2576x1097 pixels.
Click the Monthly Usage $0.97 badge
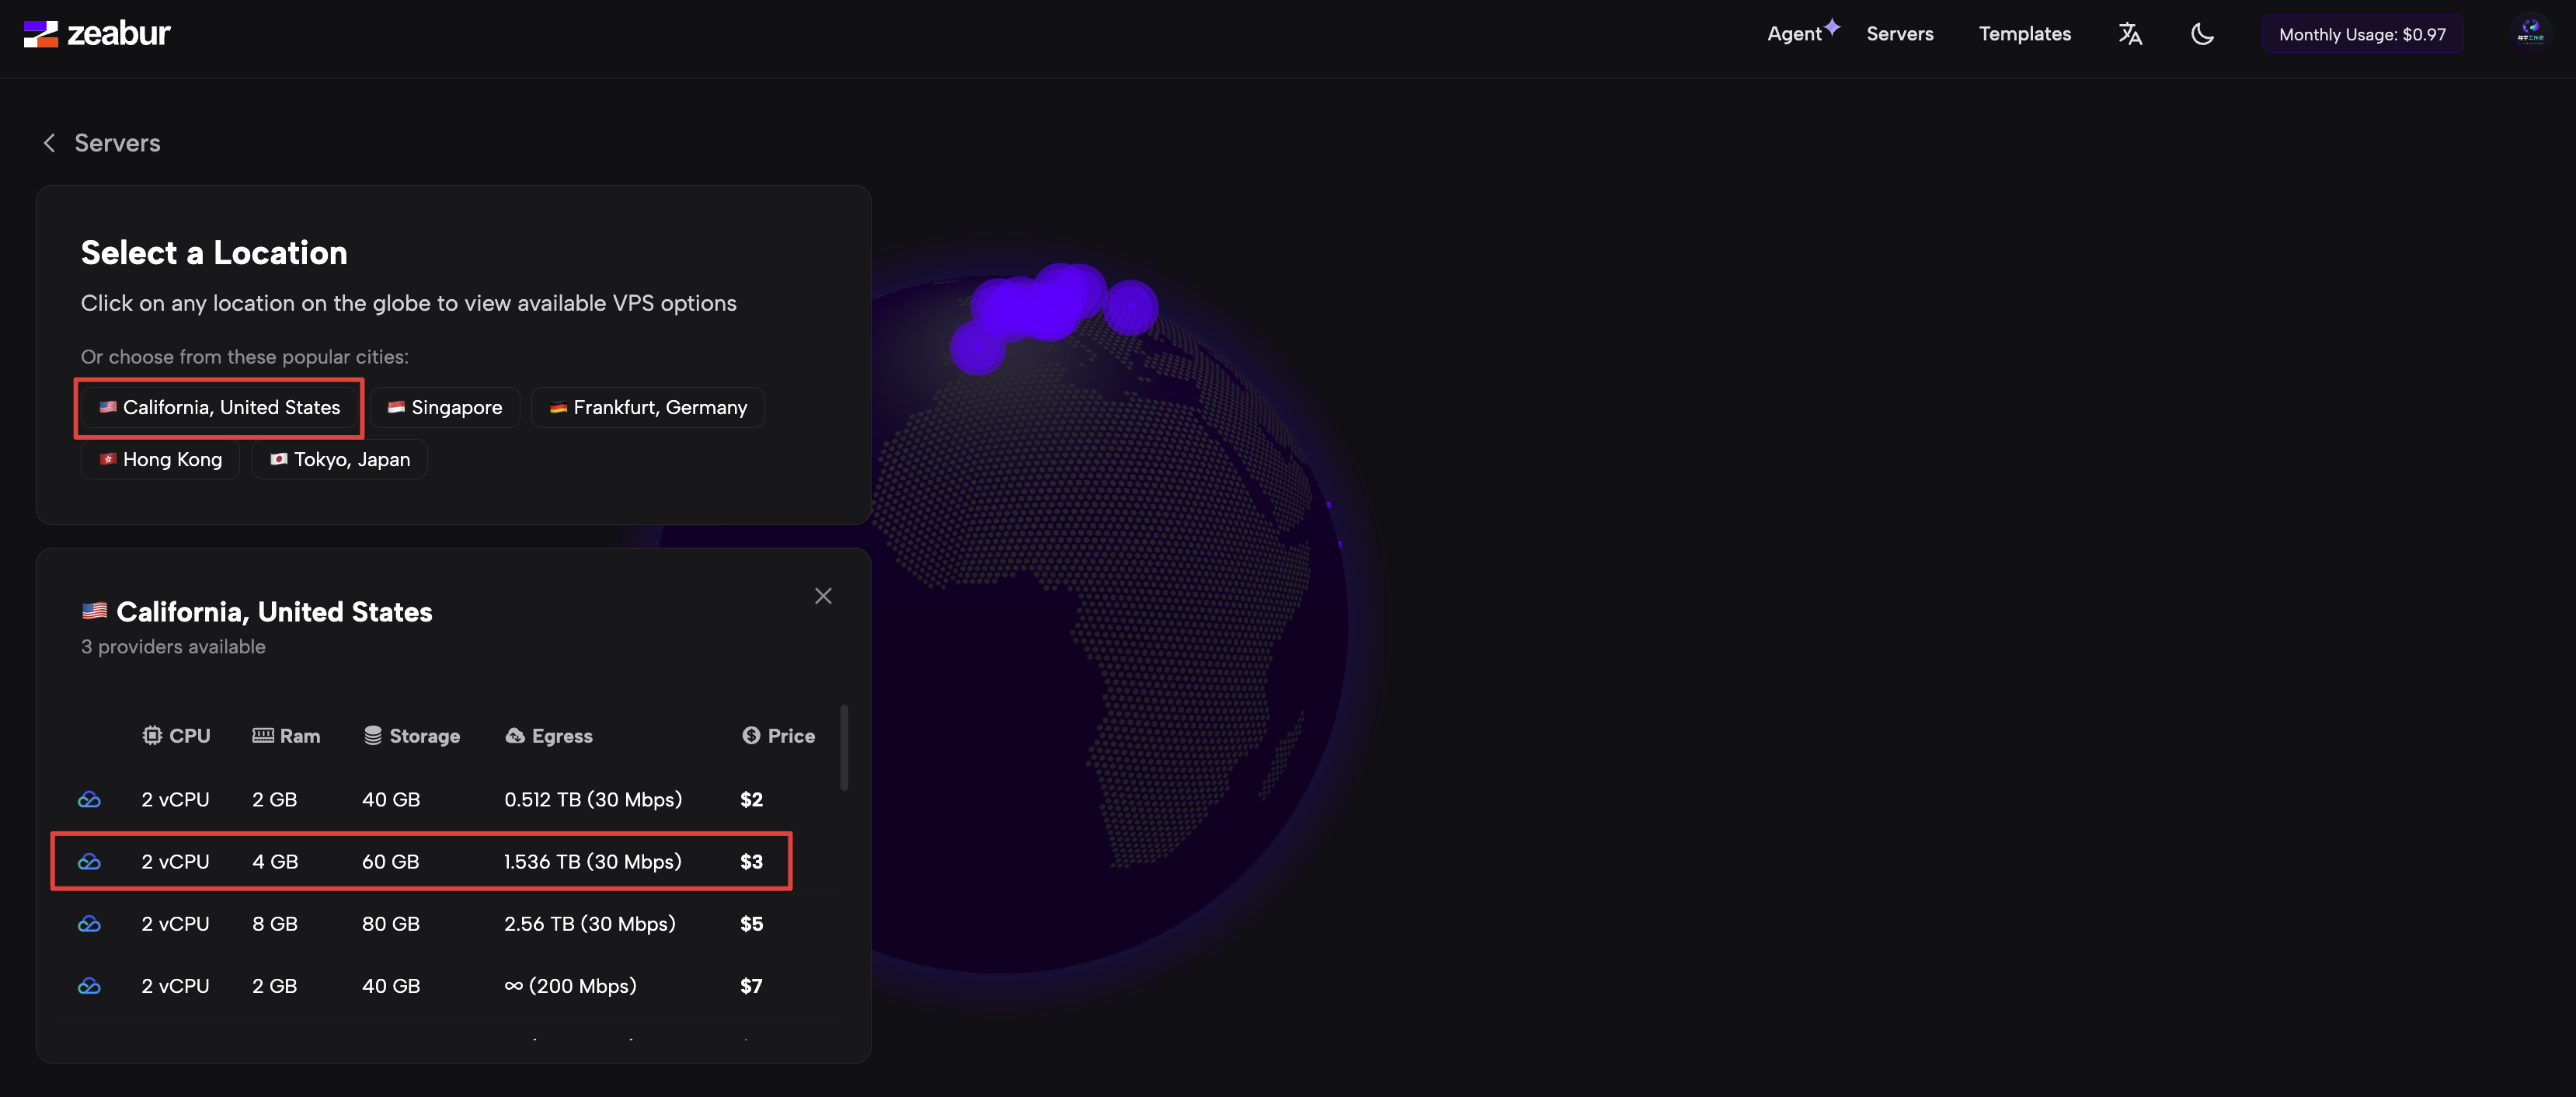pos(2362,34)
